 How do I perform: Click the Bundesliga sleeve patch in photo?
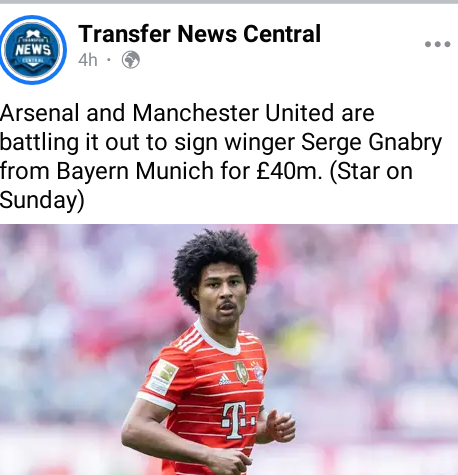[x=162, y=377]
